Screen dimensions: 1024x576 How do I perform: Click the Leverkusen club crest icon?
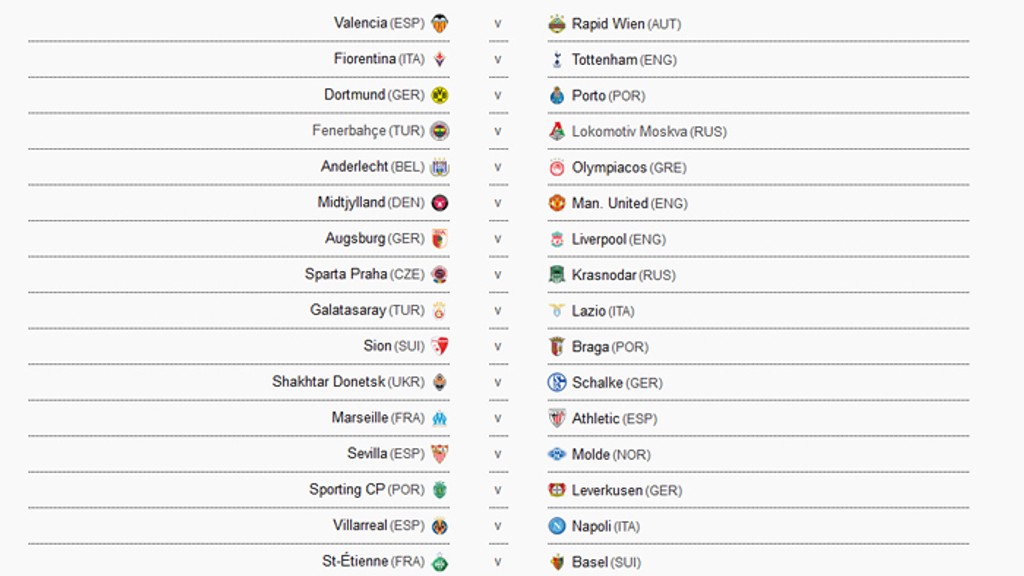click(557, 490)
